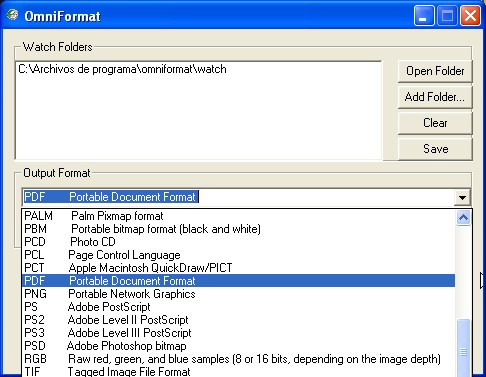Image resolution: width=486 pixels, height=377 pixels.
Task: Minimize the OmniFormat window
Action: pyautogui.click(x=424, y=16)
